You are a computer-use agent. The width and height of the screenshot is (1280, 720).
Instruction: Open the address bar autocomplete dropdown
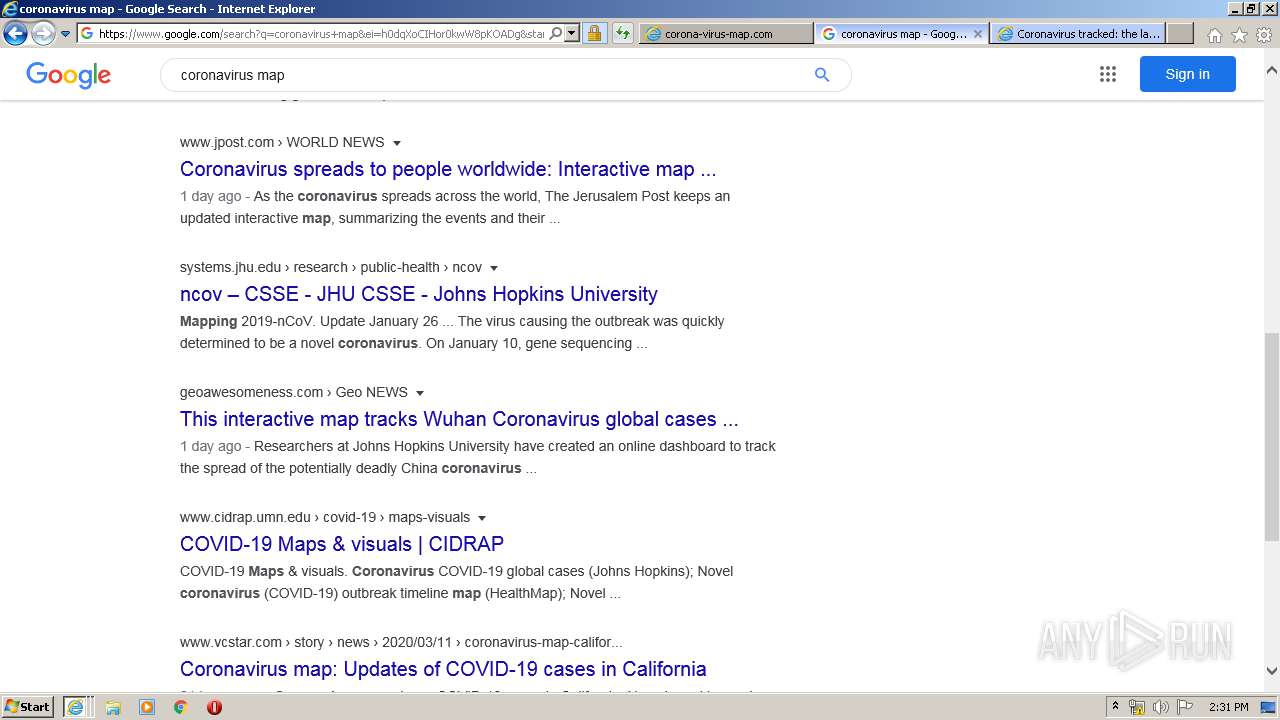[572, 33]
